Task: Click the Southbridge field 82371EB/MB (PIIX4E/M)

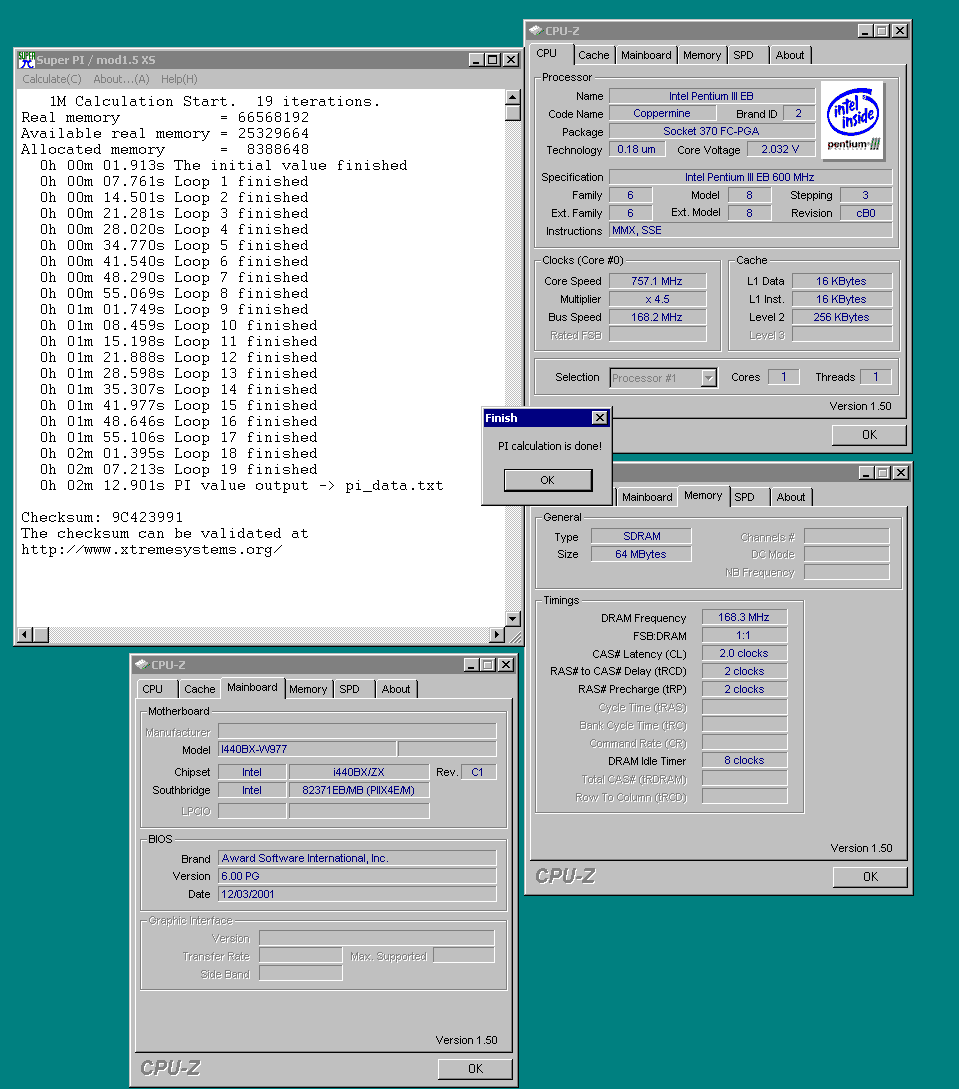Action: tap(358, 790)
